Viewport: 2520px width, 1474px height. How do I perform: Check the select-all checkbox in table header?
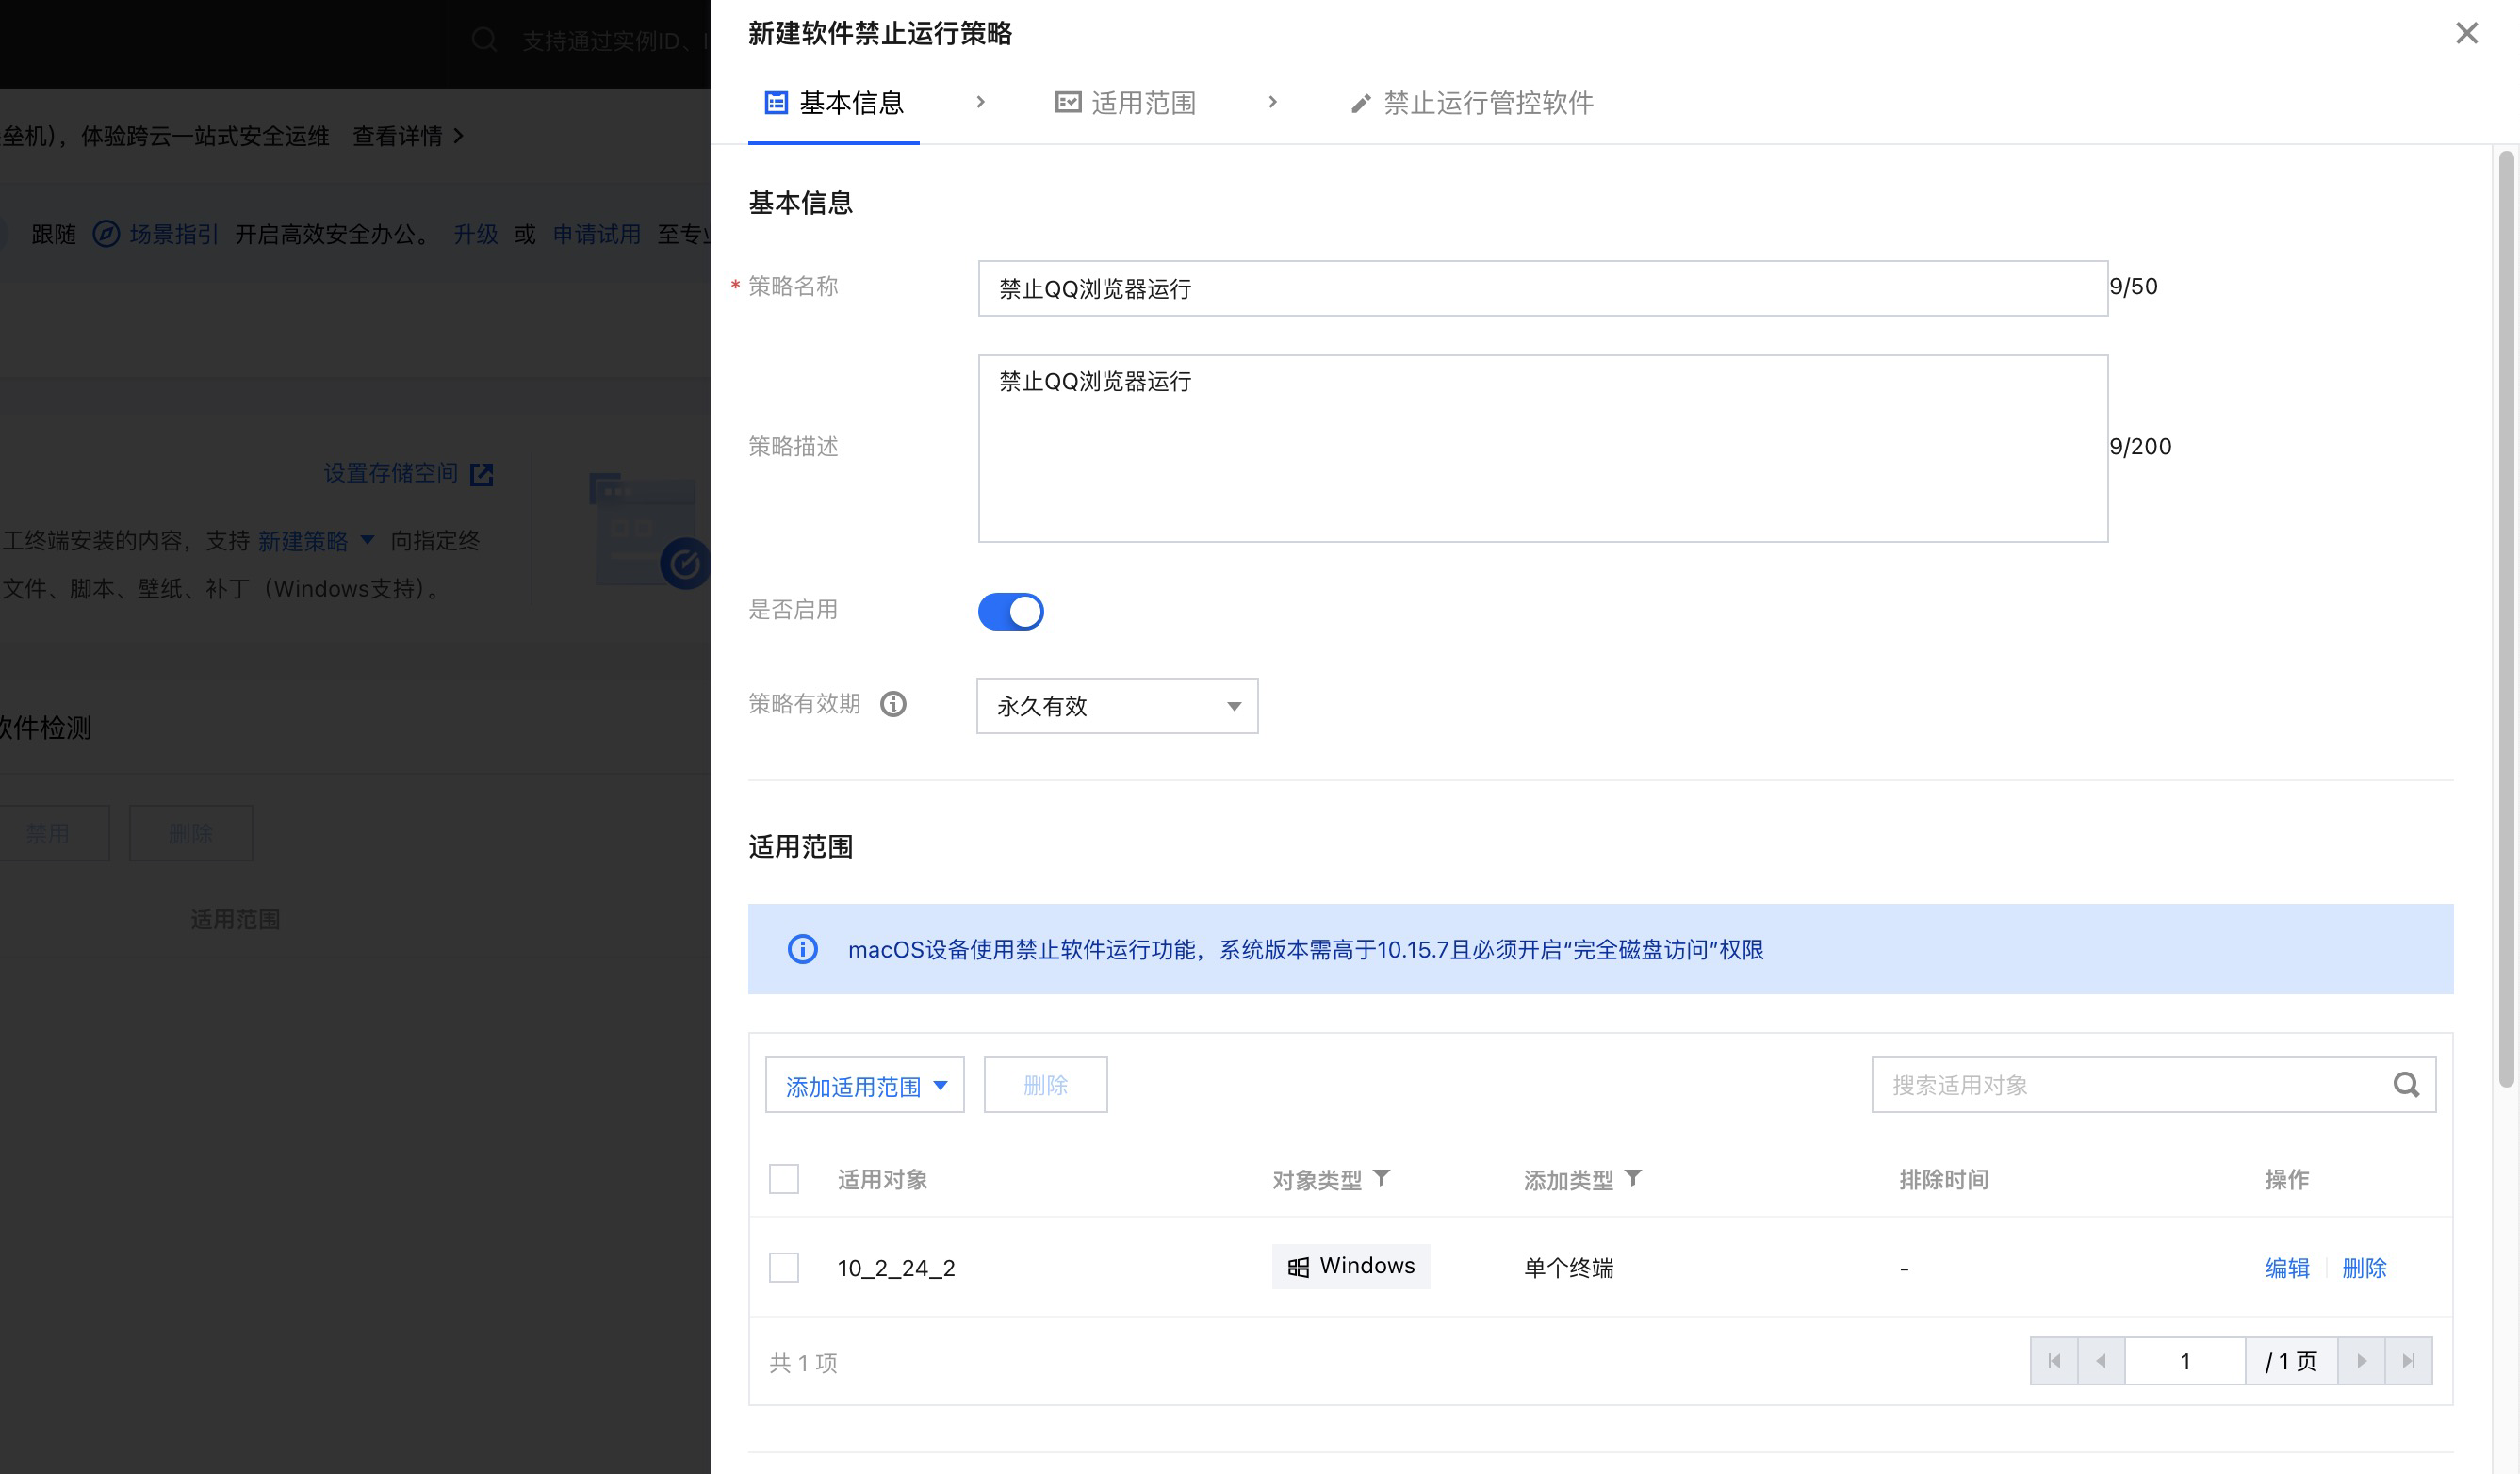tap(784, 1179)
